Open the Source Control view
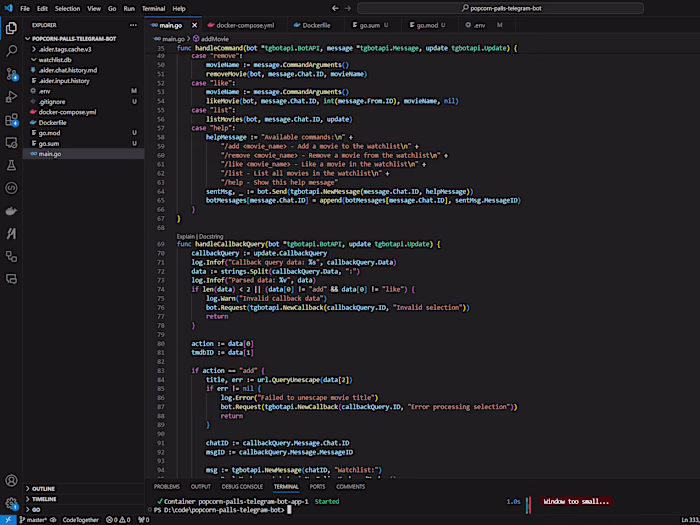This screenshot has height=525, width=700. pyautogui.click(x=11, y=73)
